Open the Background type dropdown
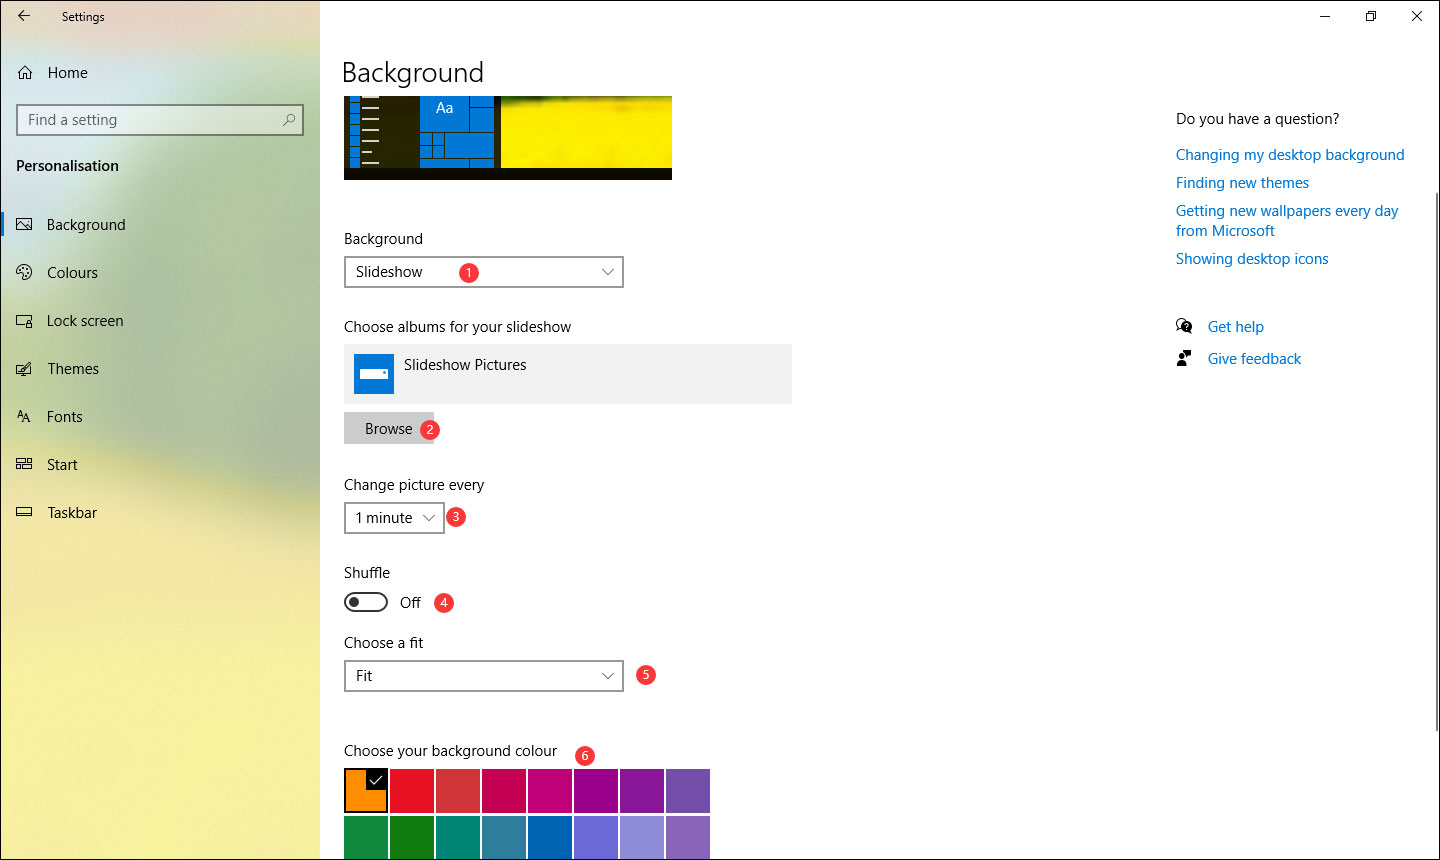1440x860 pixels. tap(483, 271)
